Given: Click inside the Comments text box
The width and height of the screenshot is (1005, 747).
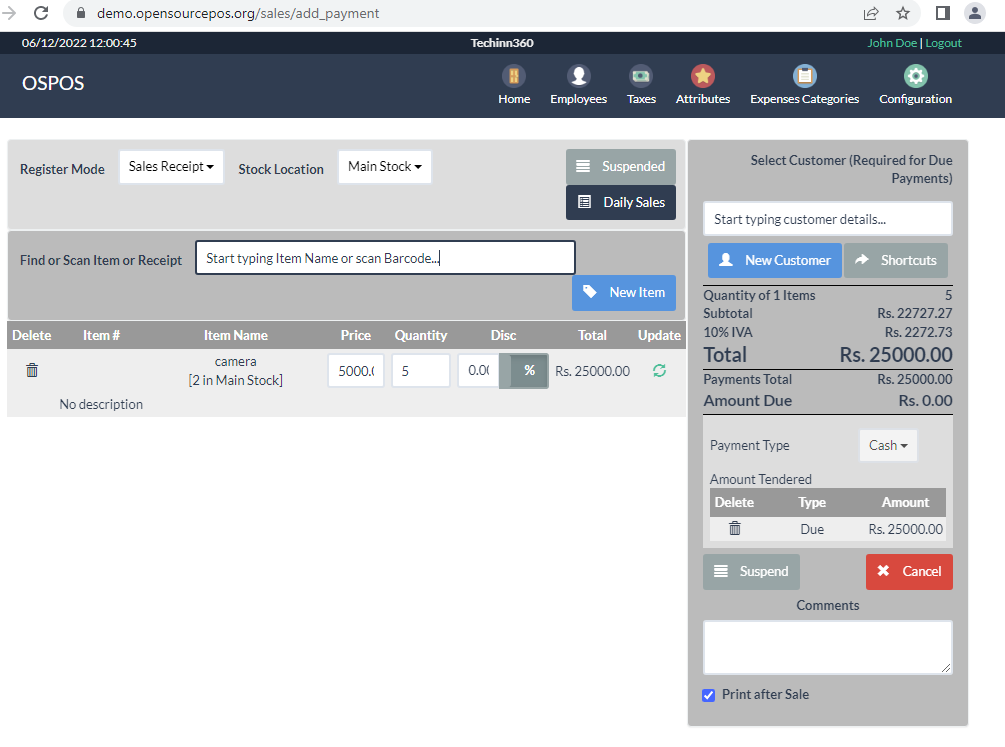Looking at the screenshot, I should pyautogui.click(x=827, y=646).
